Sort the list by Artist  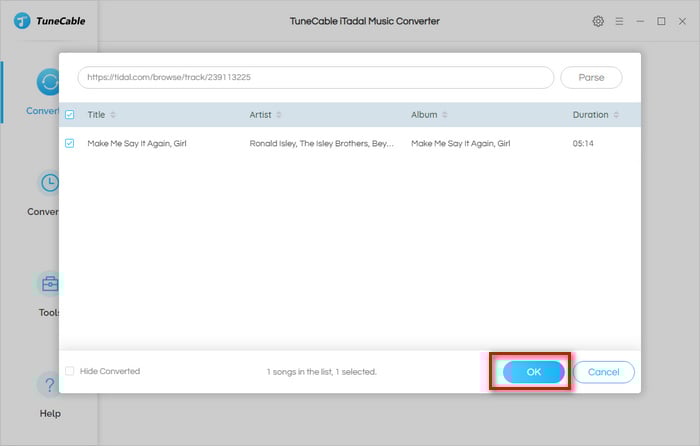279,115
